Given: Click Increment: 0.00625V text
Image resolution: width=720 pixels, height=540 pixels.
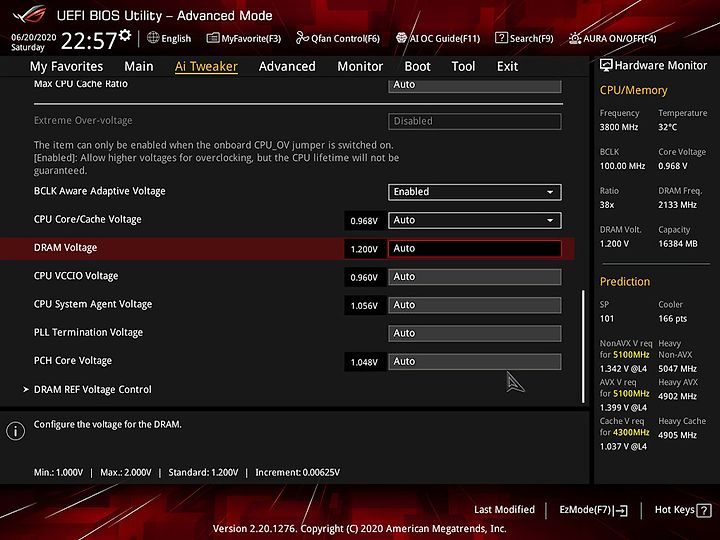Looking at the screenshot, I should pyautogui.click(x=298, y=472).
